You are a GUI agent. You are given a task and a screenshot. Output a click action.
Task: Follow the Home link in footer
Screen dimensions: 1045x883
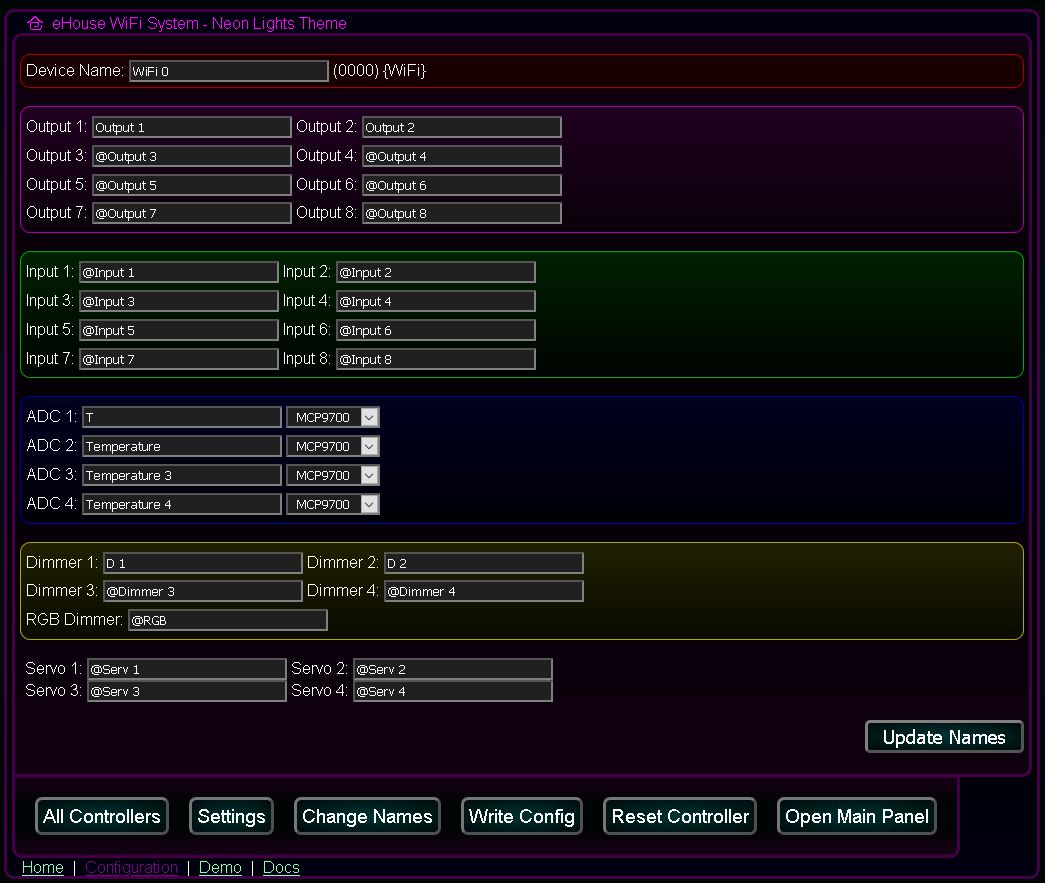click(42, 868)
